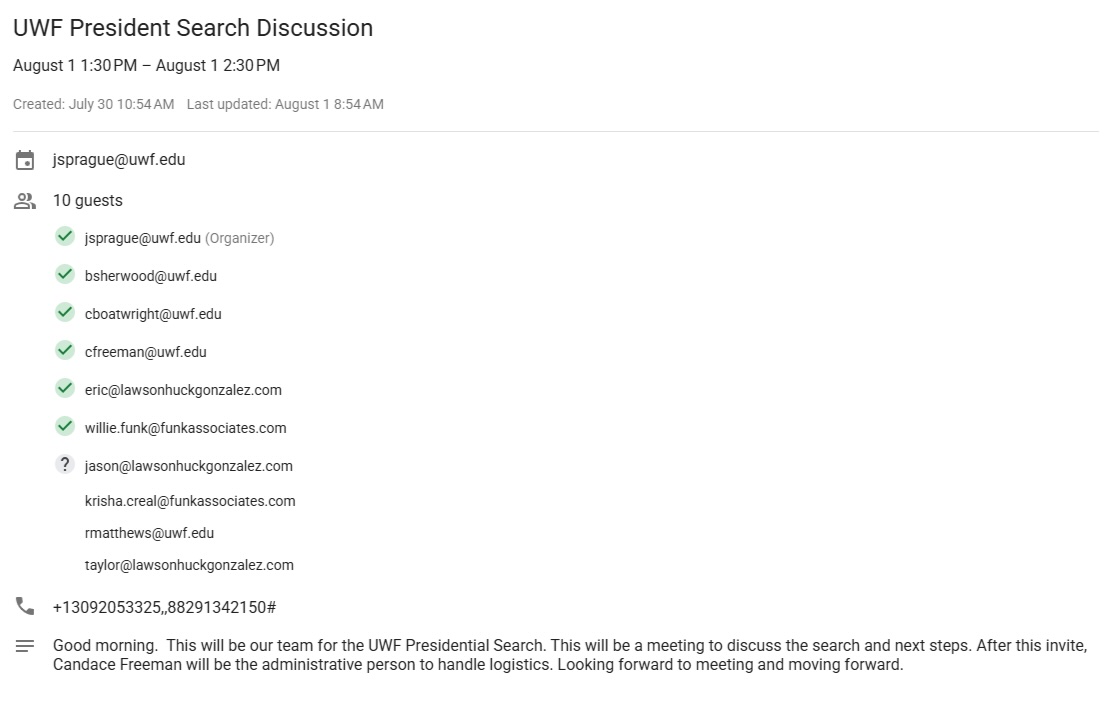This screenshot has height=706, width=1104.
Task: Click guest taylor@lawsonhuckgonzalez.com
Action: point(189,565)
